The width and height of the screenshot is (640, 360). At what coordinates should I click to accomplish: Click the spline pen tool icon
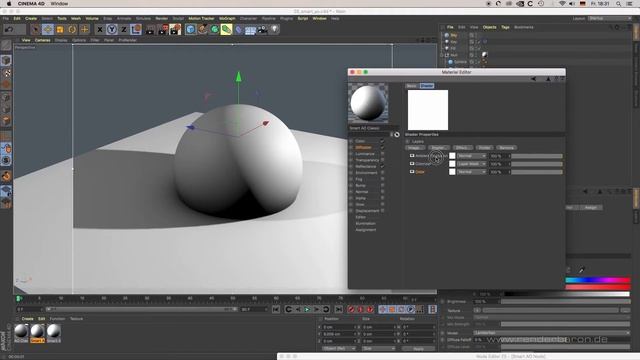(202, 29)
